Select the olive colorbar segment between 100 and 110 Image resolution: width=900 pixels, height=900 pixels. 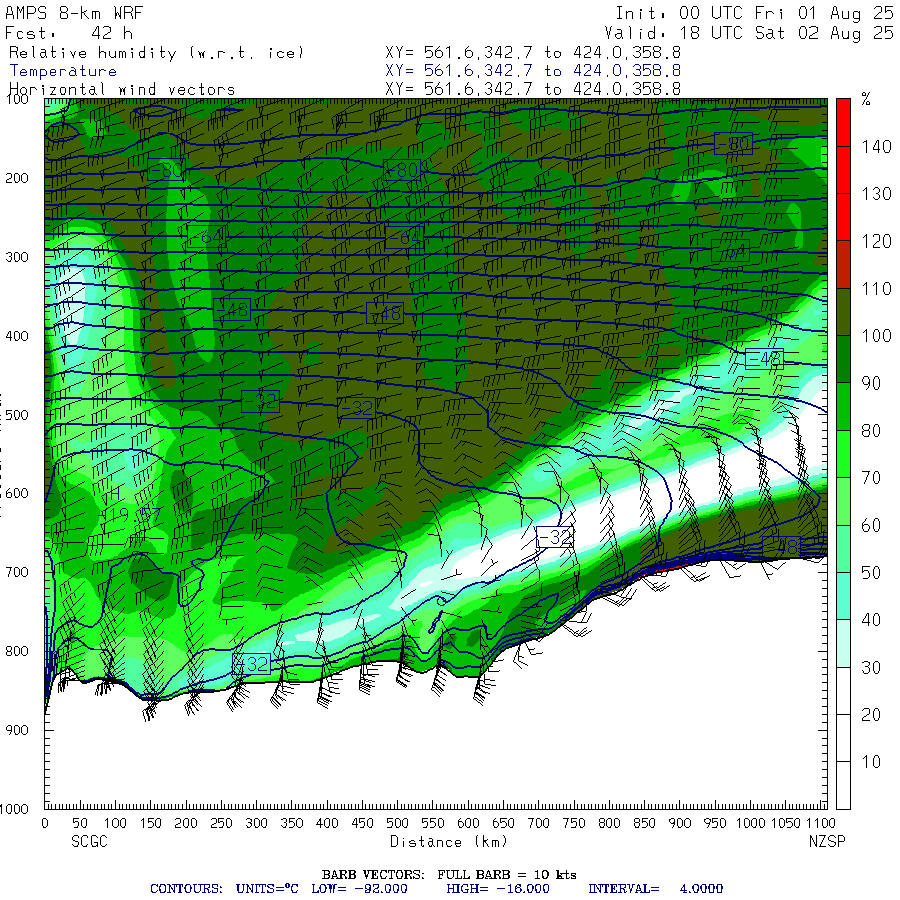[843, 312]
